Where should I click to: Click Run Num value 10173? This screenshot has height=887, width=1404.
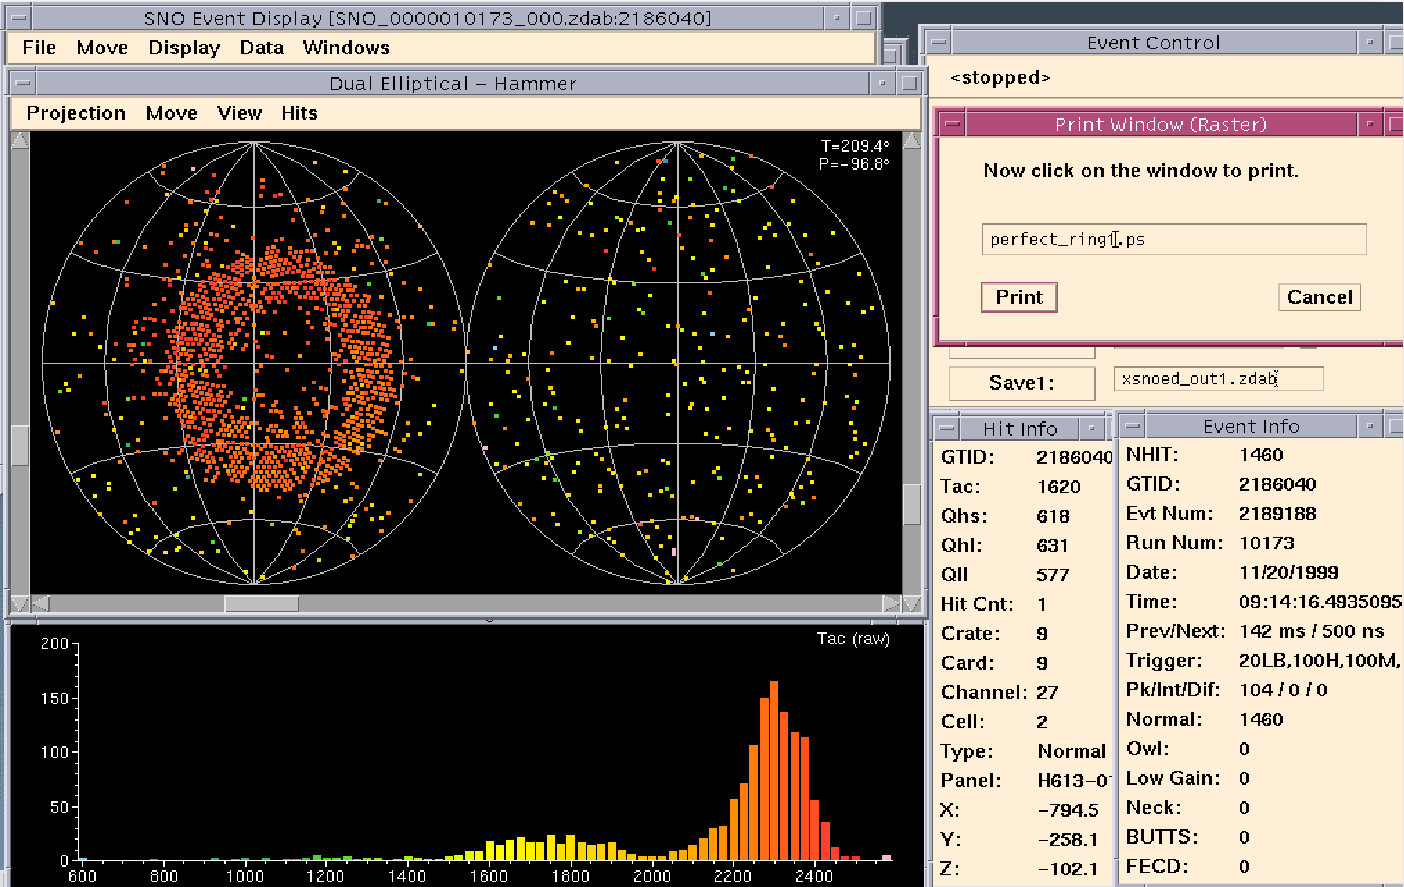(1267, 543)
